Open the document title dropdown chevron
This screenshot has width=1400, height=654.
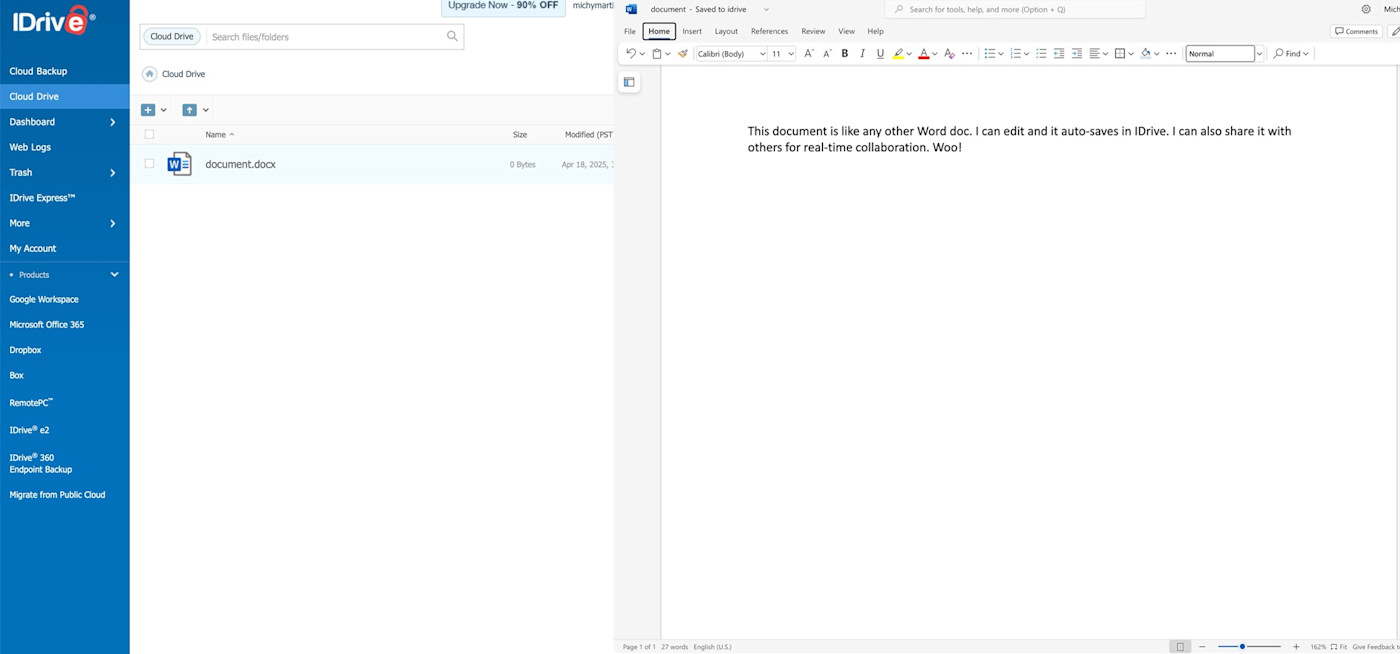click(x=766, y=9)
